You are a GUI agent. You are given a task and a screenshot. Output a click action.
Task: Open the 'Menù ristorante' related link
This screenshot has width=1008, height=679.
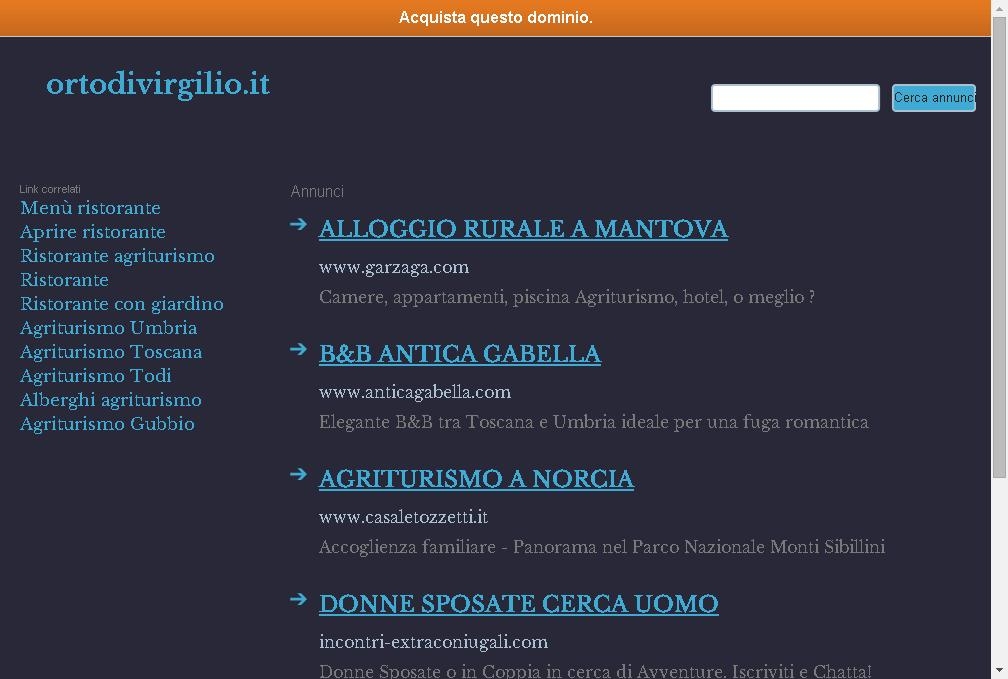coord(91,208)
